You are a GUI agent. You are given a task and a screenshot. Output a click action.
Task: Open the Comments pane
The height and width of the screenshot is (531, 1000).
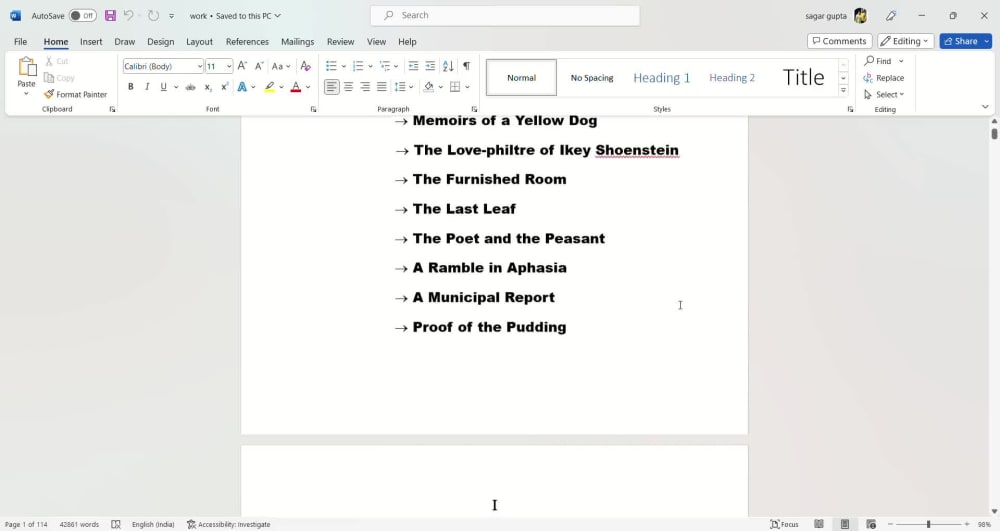tap(839, 41)
